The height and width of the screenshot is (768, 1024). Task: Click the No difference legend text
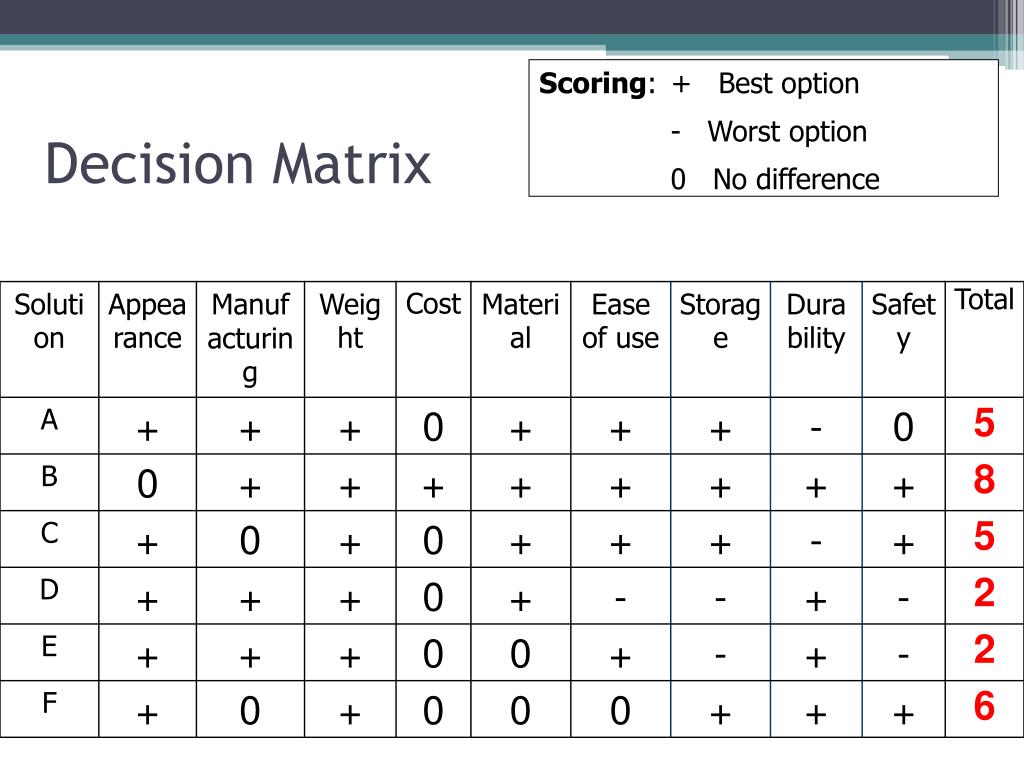click(796, 179)
